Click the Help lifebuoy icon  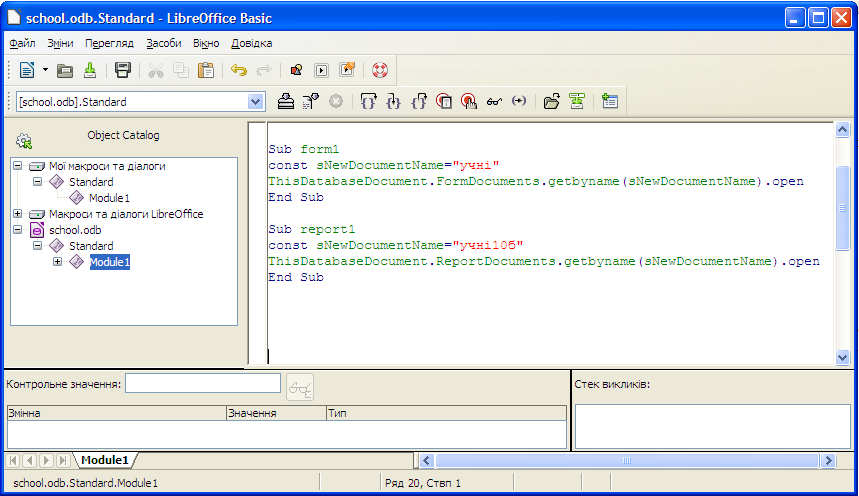coord(380,70)
